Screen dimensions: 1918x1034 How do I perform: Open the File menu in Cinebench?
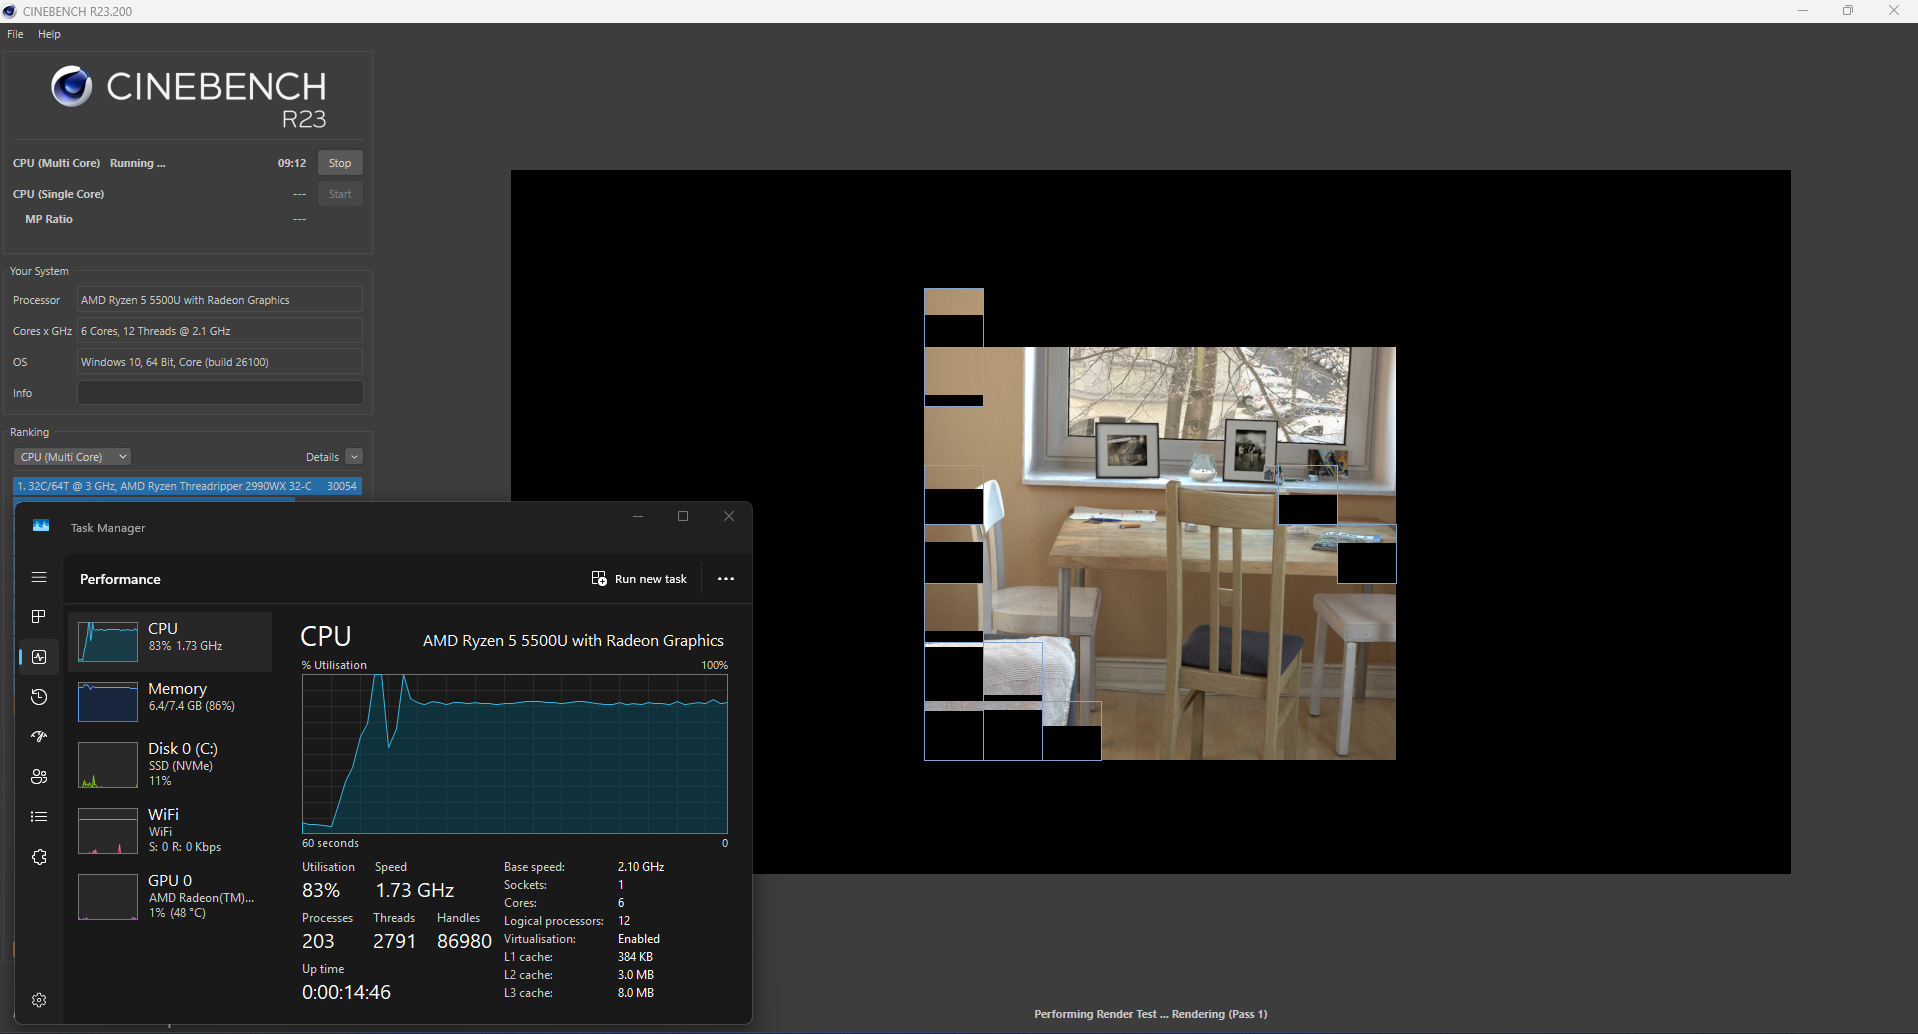[x=15, y=34]
